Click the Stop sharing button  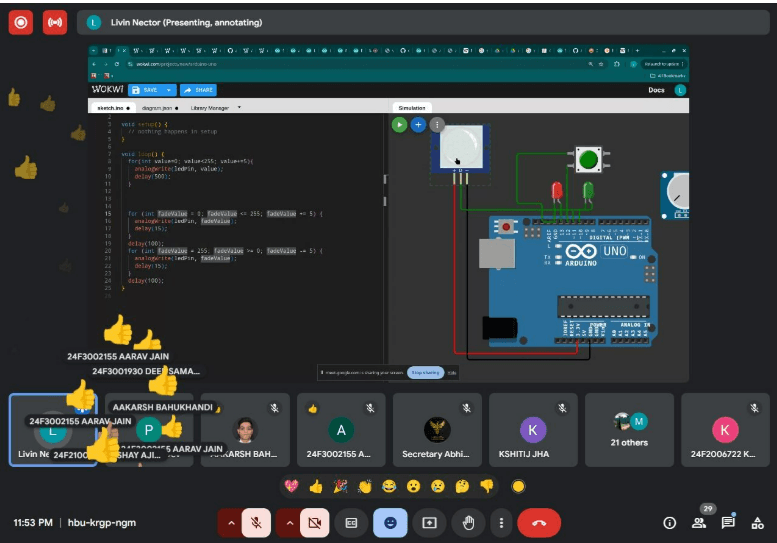425,373
